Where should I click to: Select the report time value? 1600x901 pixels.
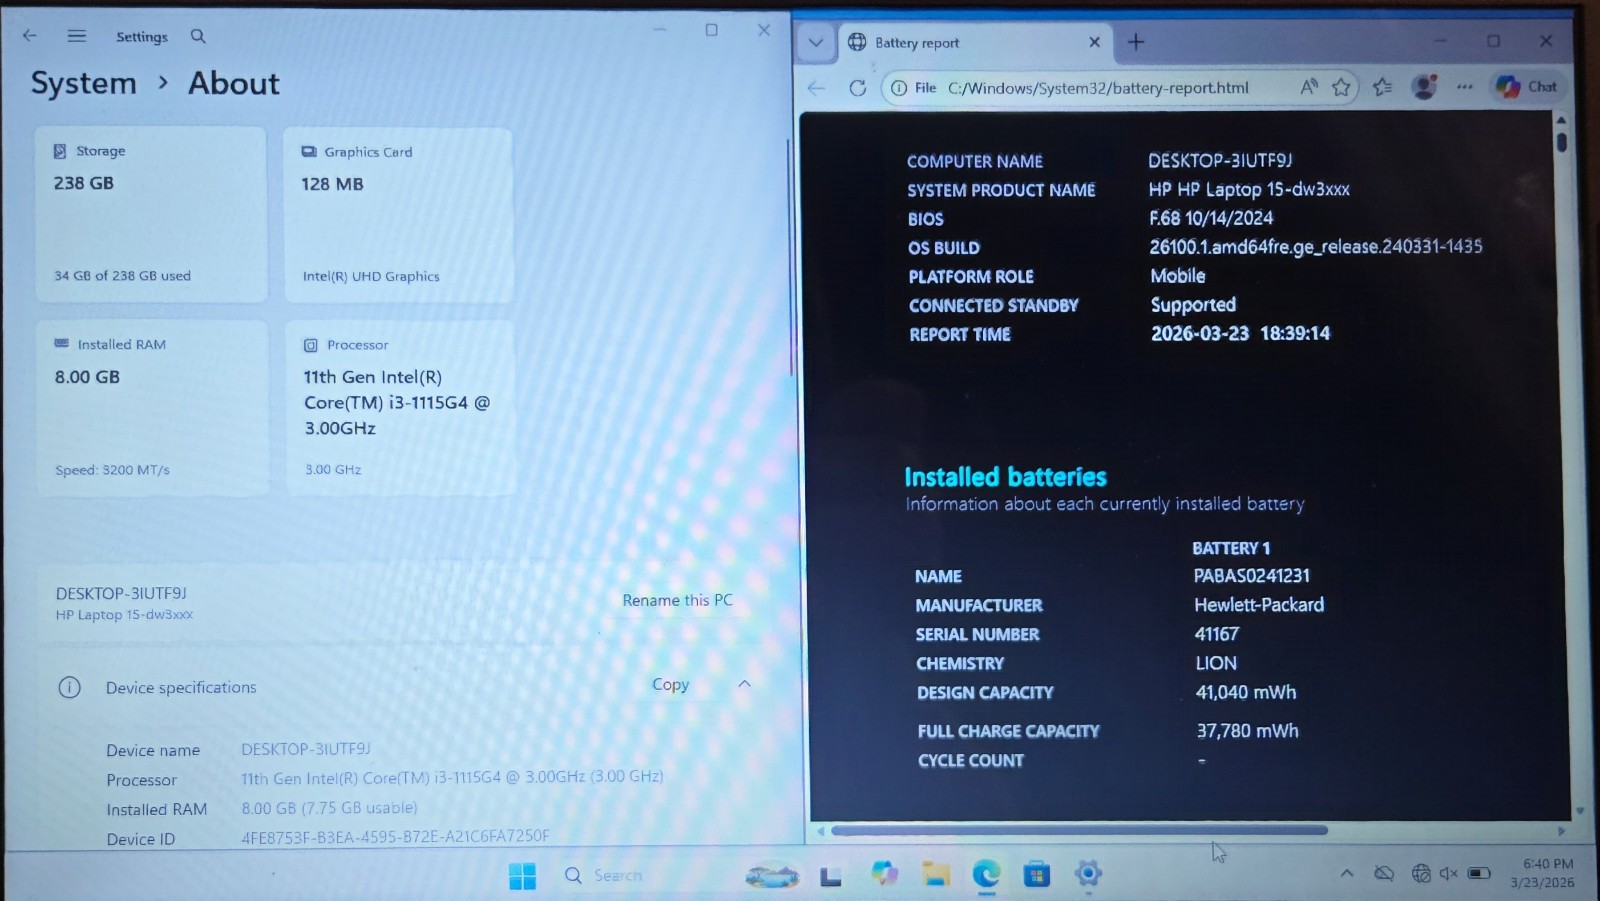(x=1240, y=333)
